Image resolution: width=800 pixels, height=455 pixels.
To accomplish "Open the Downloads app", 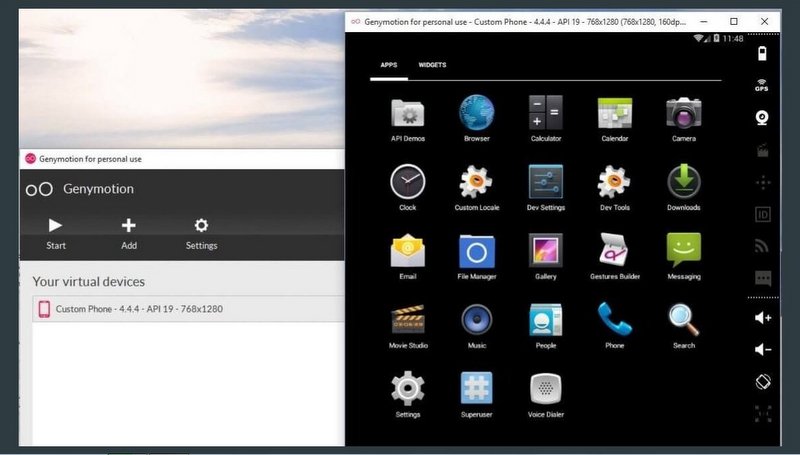I will pos(684,187).
